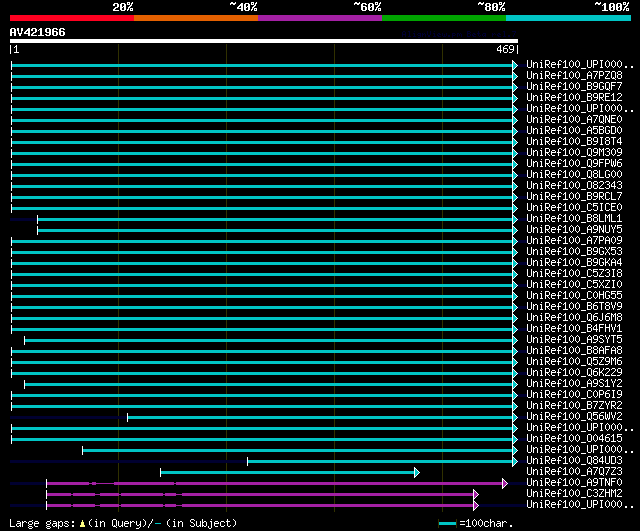Screen dimensions: 640x531
Task: Click the cyan ~100% legend segment
Action: (x=569, y=18)
